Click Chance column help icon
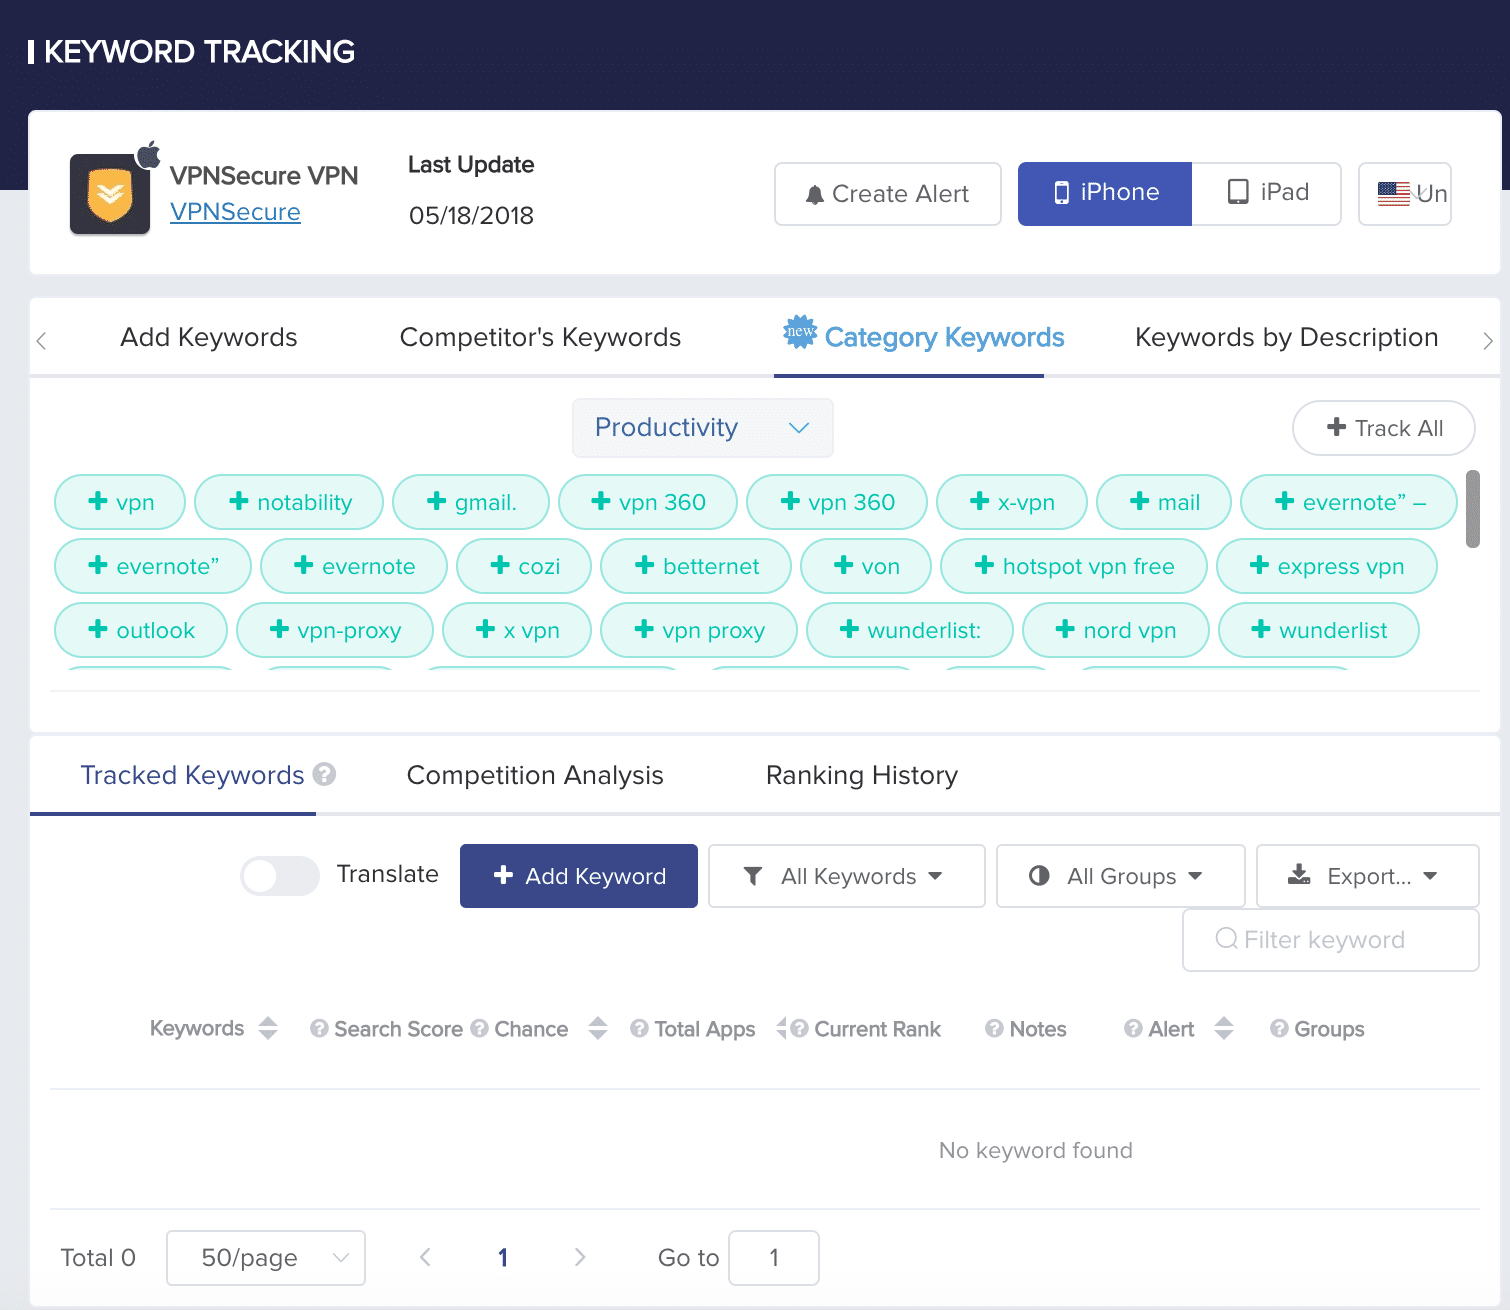Viewport: 1510px width, 1310px height. pos(479,1028)
